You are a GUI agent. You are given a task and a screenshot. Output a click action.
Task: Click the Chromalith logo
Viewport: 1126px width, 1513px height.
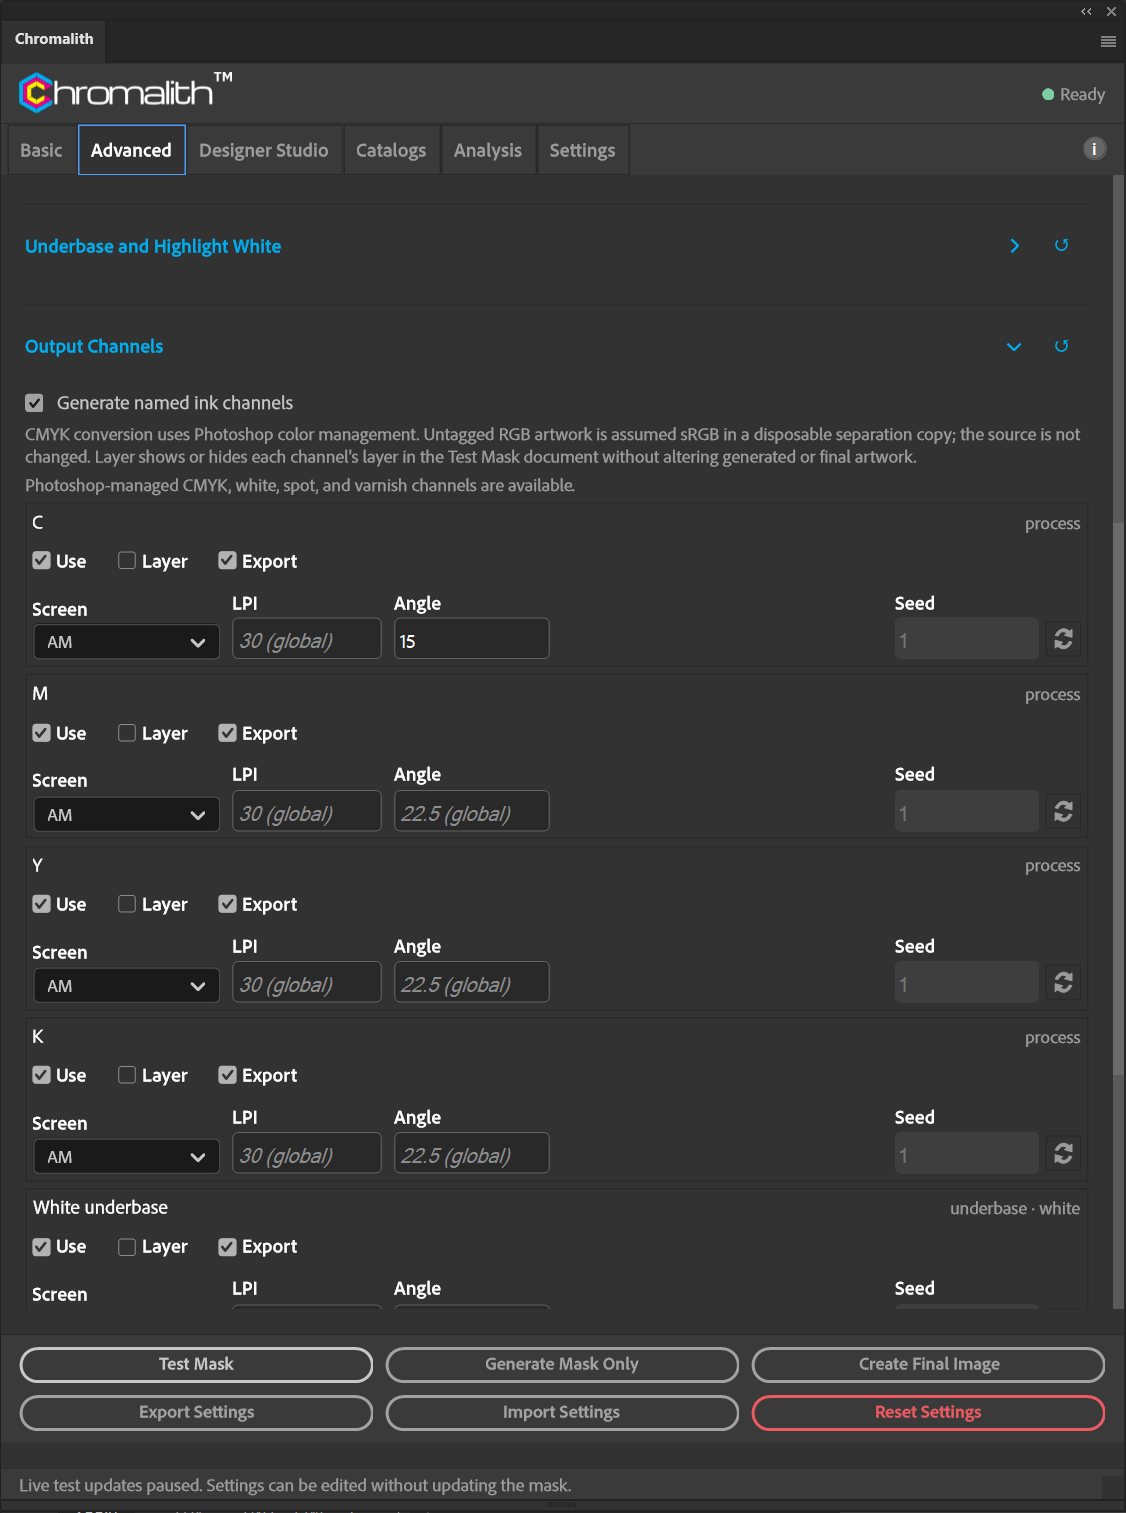125,92
